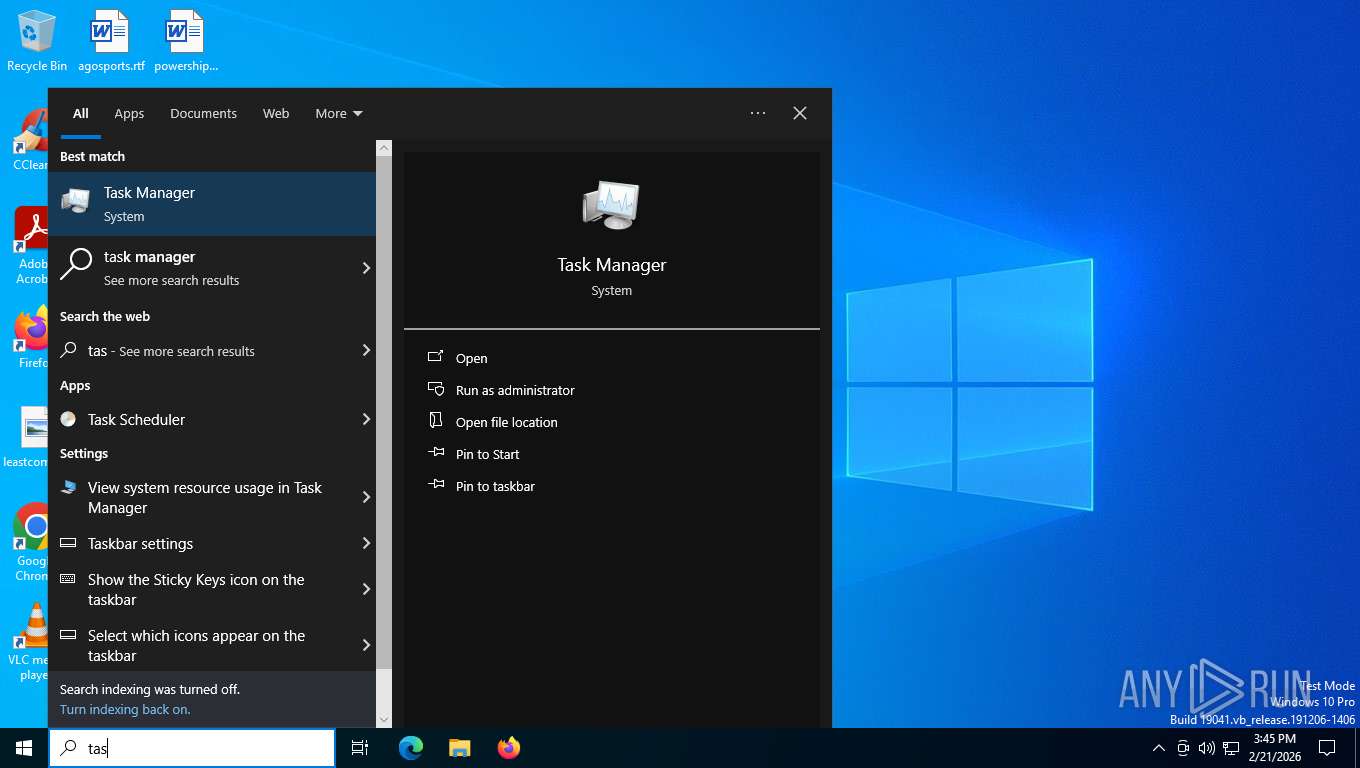Click the results list scrollbar thumb
This screenshot has height=768, width=1360.
[x=384, y=413]
